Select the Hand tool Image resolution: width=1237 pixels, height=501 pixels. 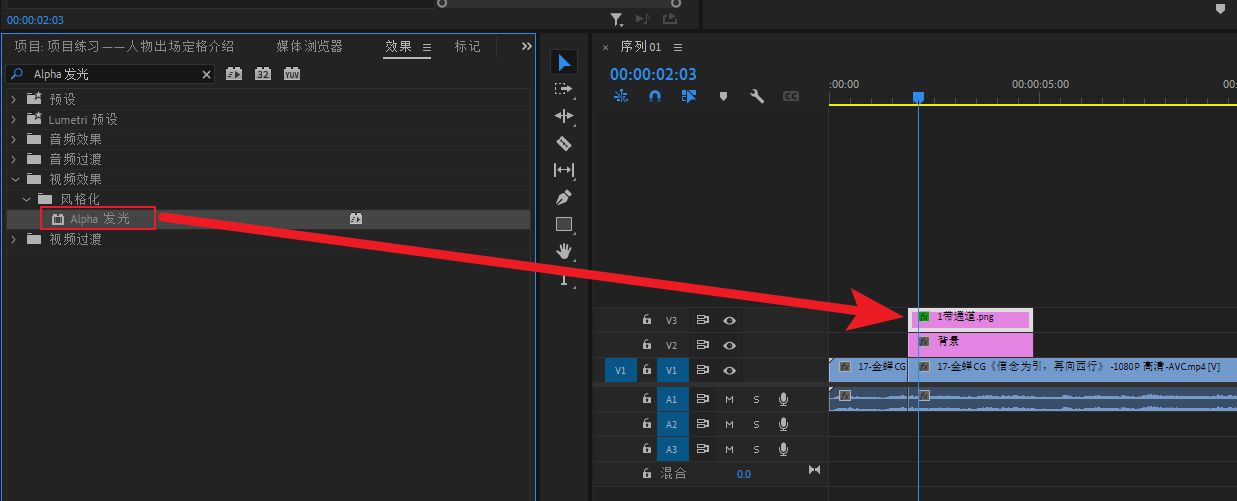[564, 250]
